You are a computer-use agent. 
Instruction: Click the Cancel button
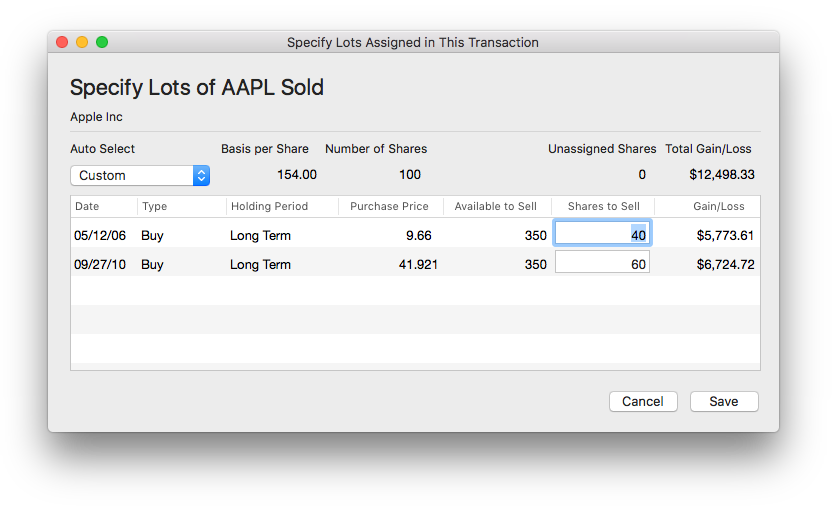[x=642, y=401]
